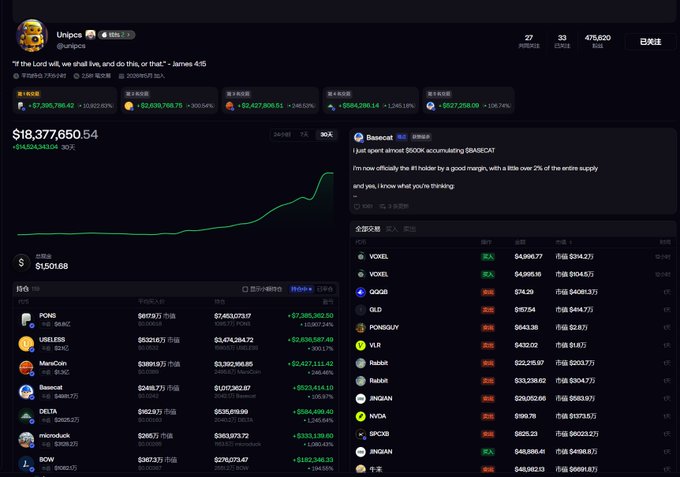Screen dimensions: 680x477
Task: Click the end of the green portfolio curve
Action: (x=333, y=173)
